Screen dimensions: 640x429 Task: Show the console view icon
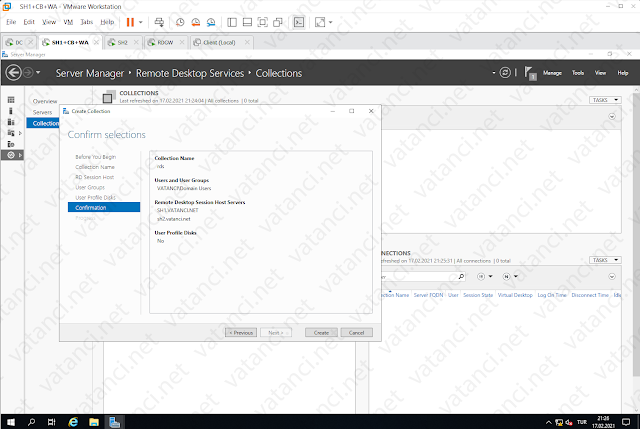coord(299,22)
